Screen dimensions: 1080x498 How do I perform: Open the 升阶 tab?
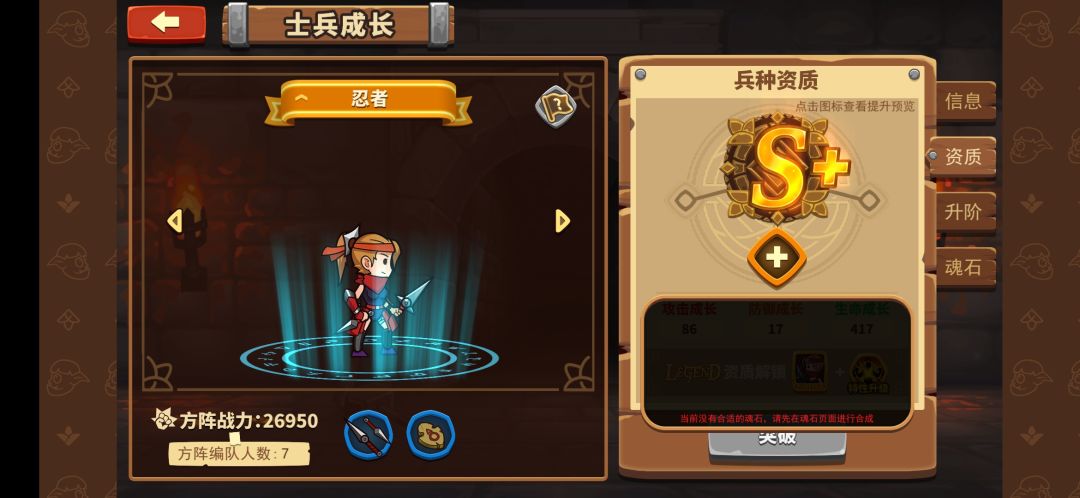964,212
